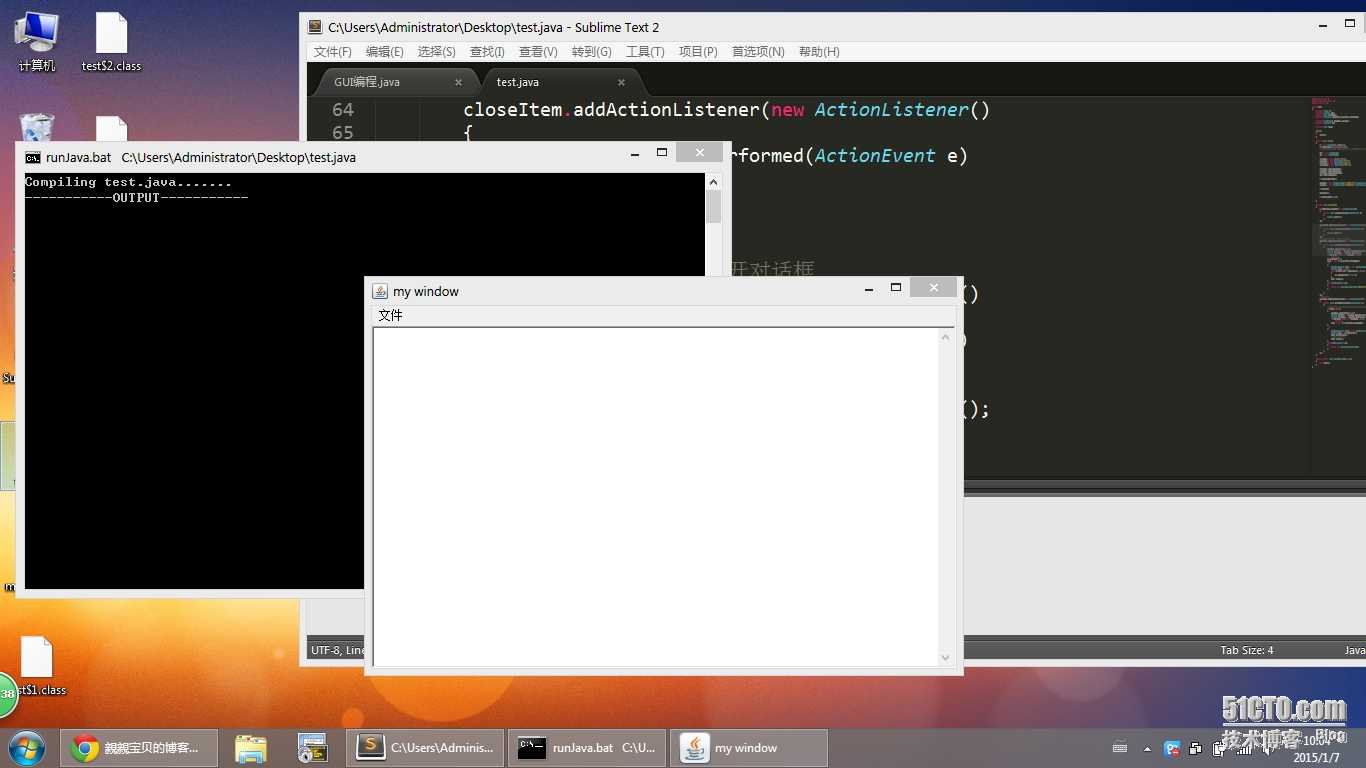Screen dimensions: 1366x768
Task: Minimize the Sublime Text window
Action: pyautogui.click(x=1323, y=25)
